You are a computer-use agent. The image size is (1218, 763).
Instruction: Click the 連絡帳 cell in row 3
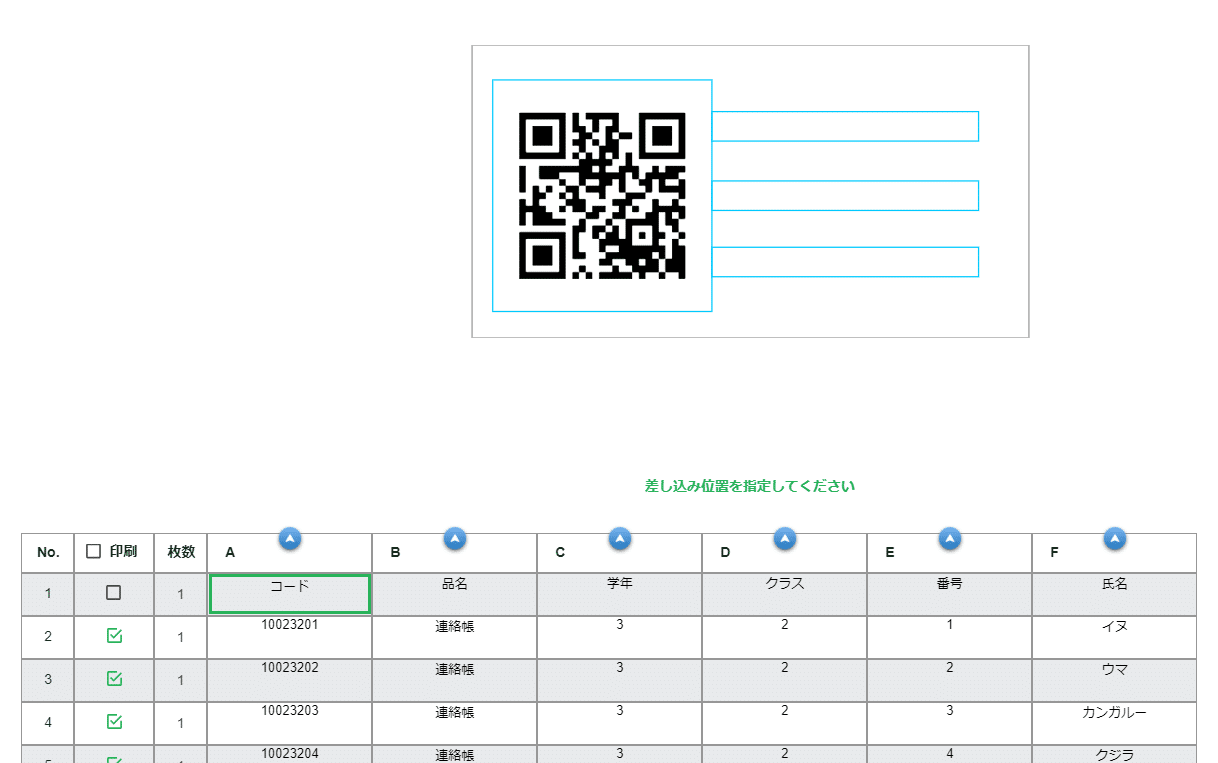tap(455, 680)
